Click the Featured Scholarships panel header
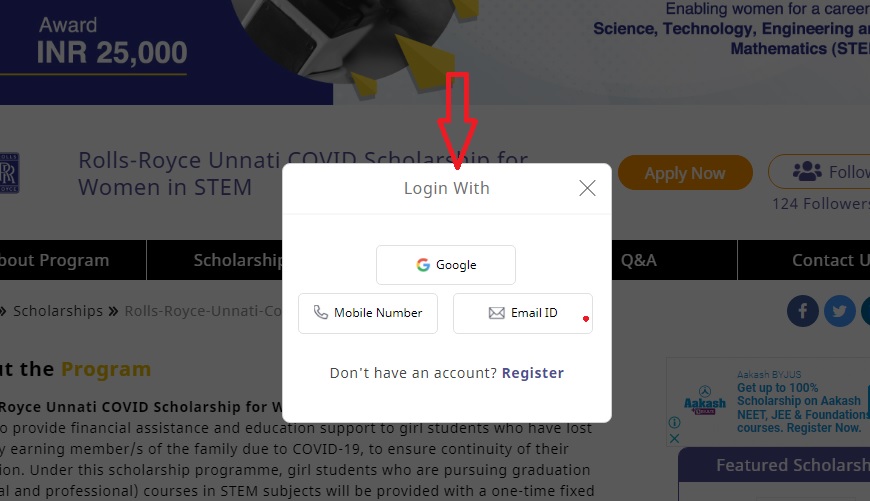Image resolution: width=870 pixels, height=501 pixels. 792,465
